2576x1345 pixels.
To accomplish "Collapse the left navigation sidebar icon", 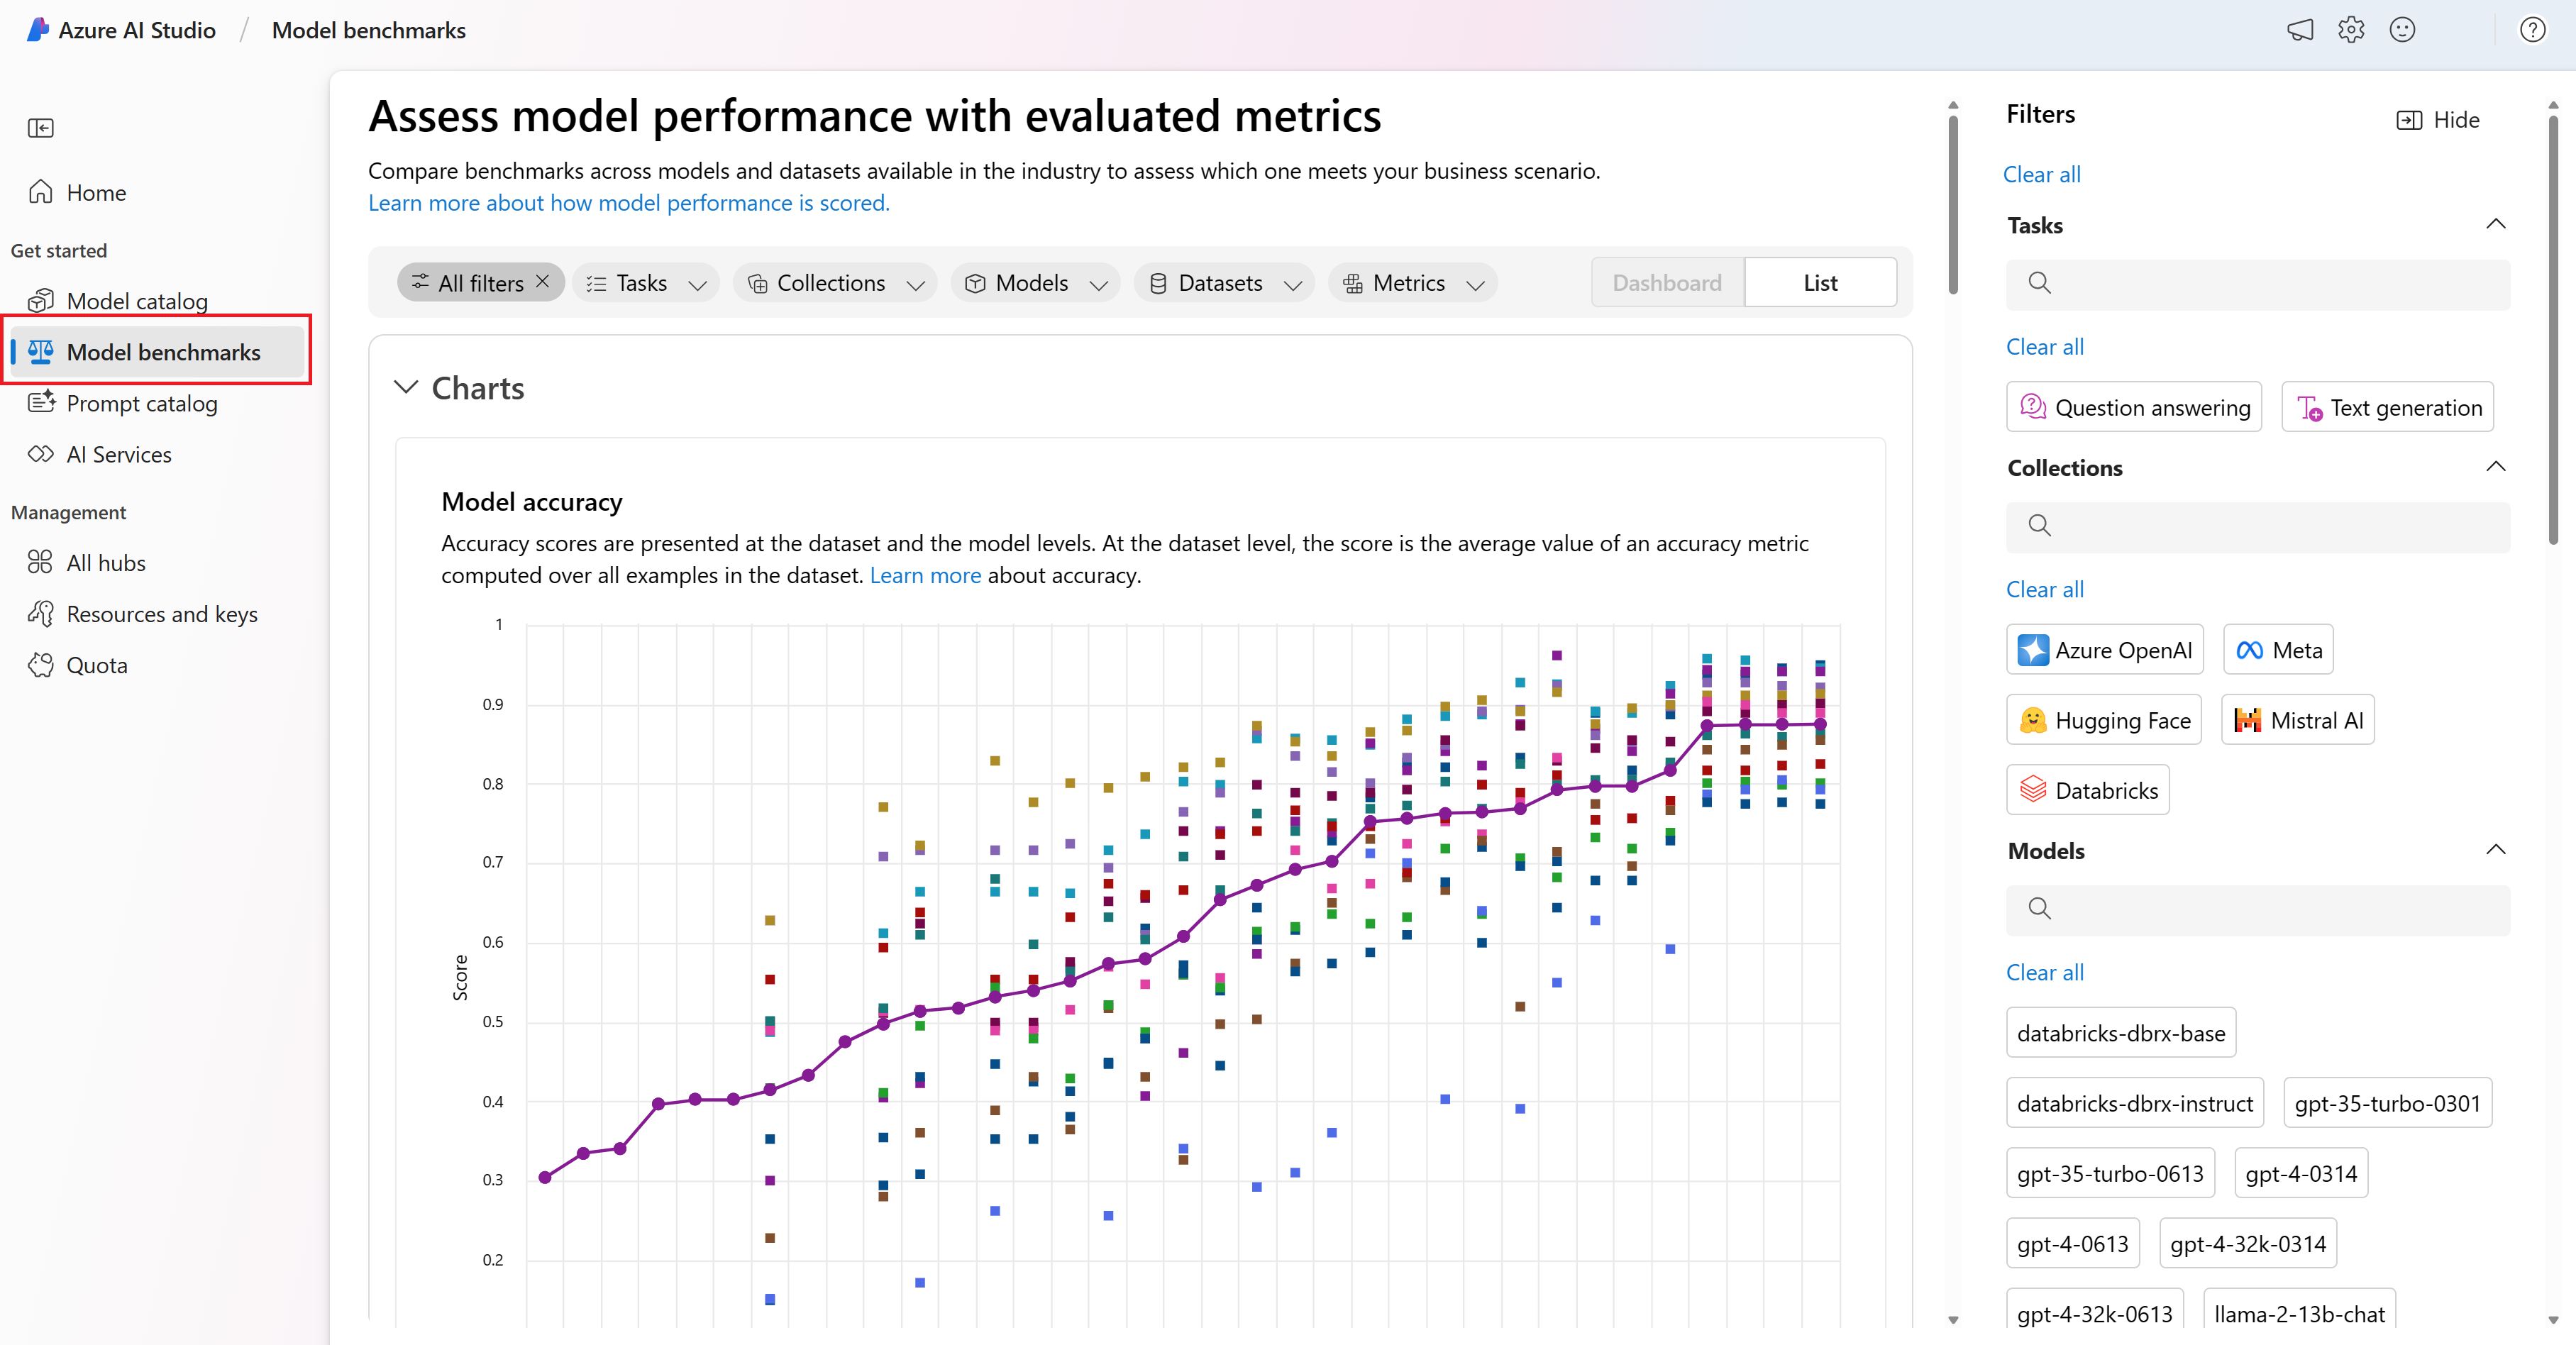I will click(x=41, y=128).
